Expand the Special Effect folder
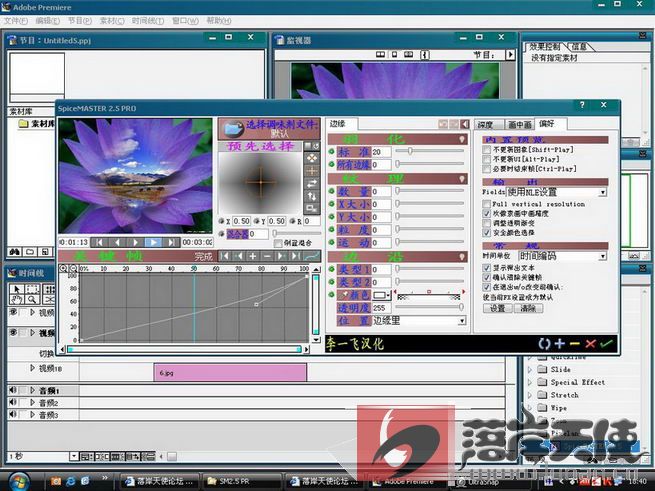Image resolution: width=655 pixels, height=491 pixels. 530,382
